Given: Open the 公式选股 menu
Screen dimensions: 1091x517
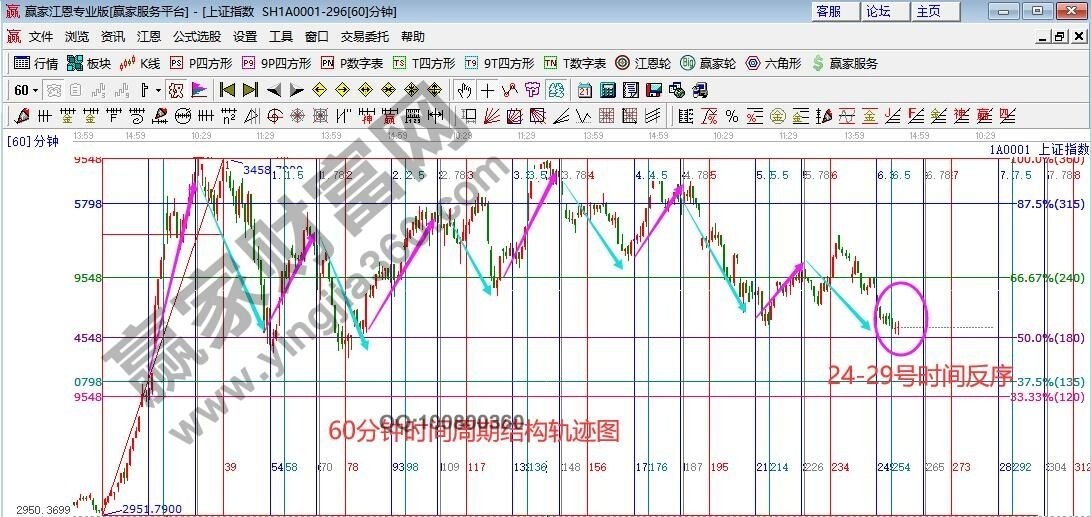Looking at the screenshot, I should pos(197,37).
